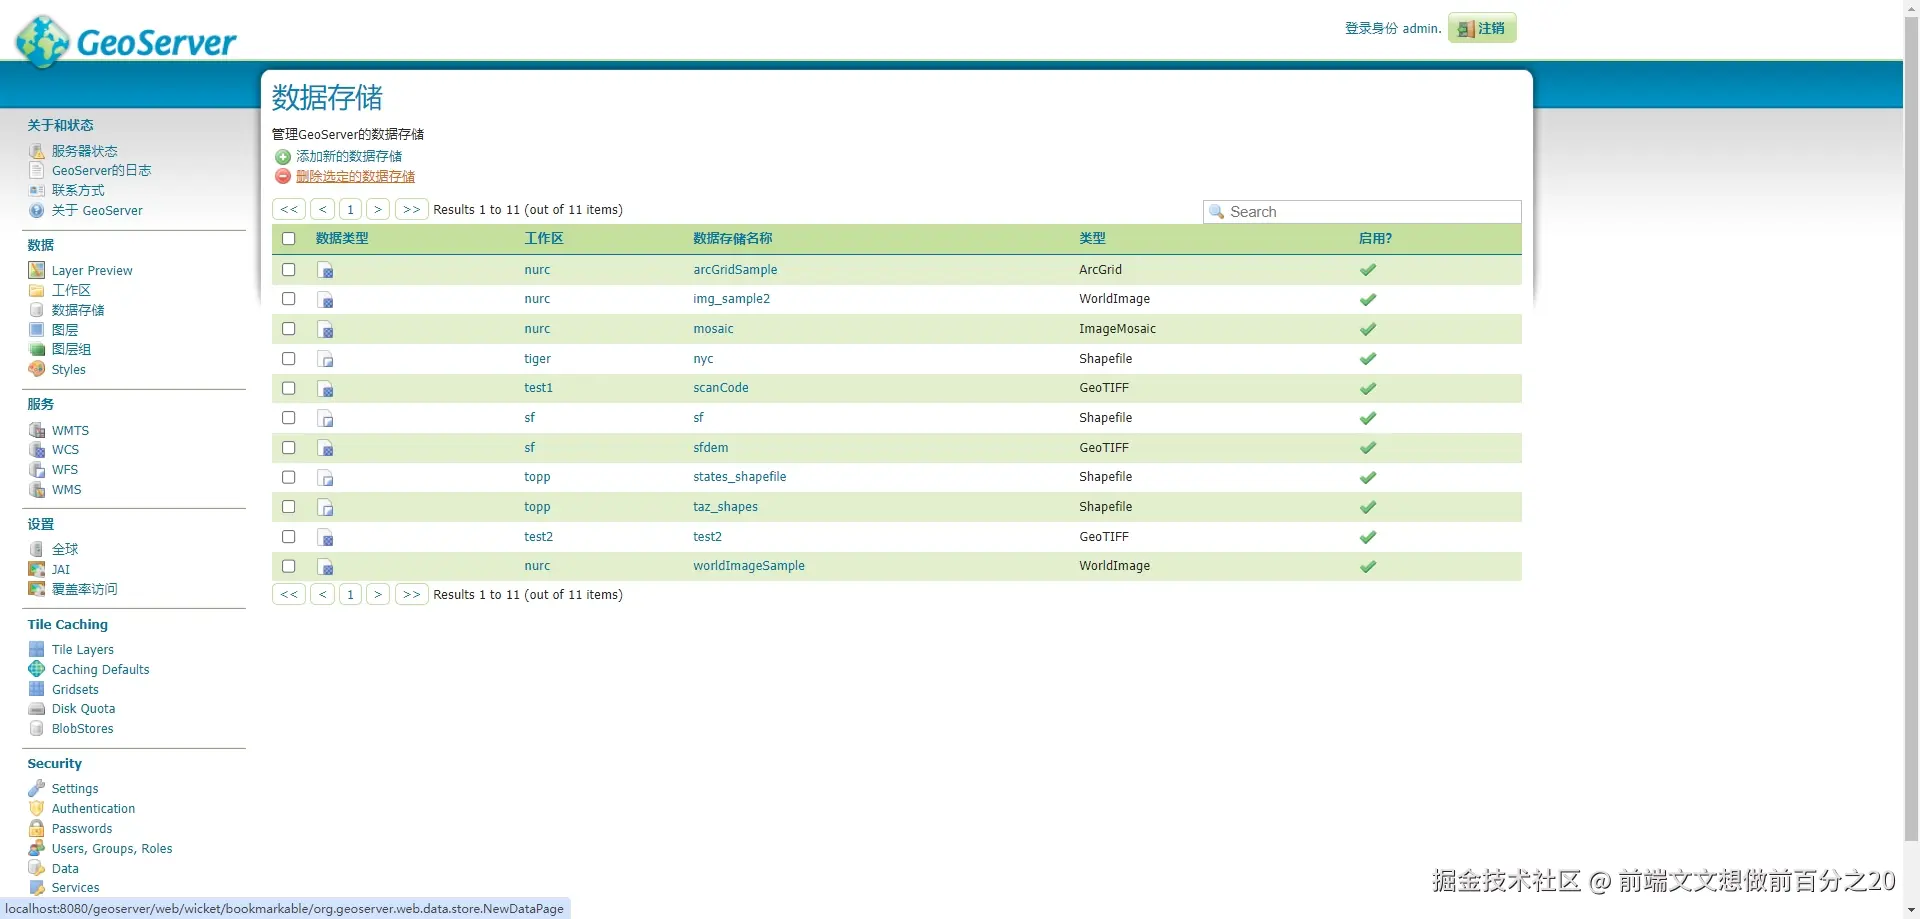The width and height of the screenshot is (1920, 919).
Task: Click the Tile Layers icon
Action: pos(37,649)
